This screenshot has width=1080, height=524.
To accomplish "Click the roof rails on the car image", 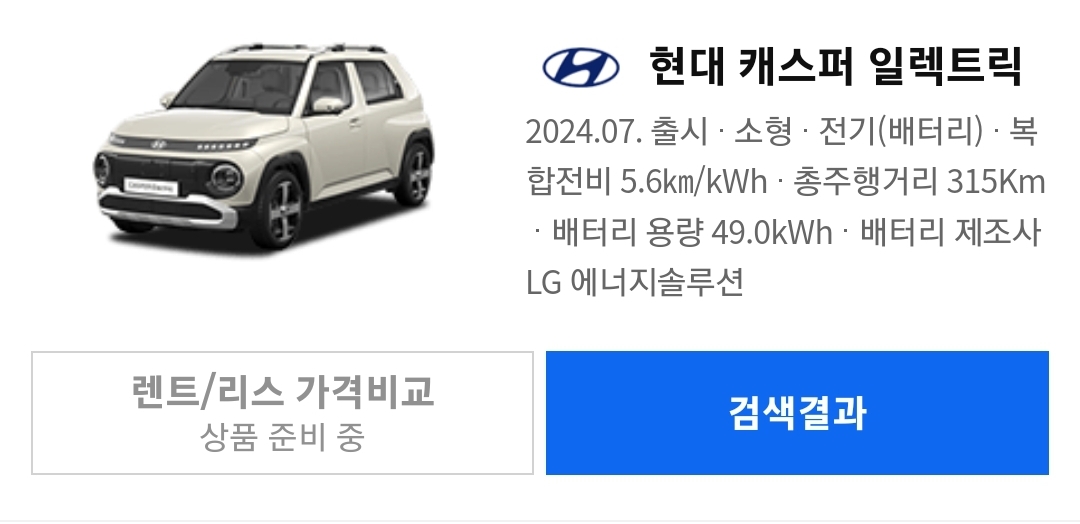I will tap(308, 48).
